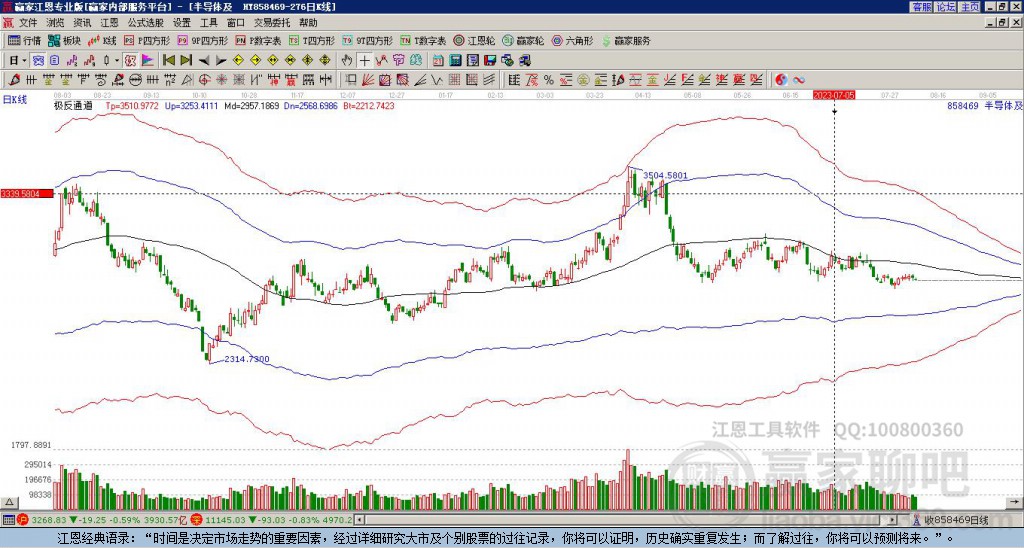Open the 浏览 menu
Screen dimensions: 1024x548
click(56, 23)
